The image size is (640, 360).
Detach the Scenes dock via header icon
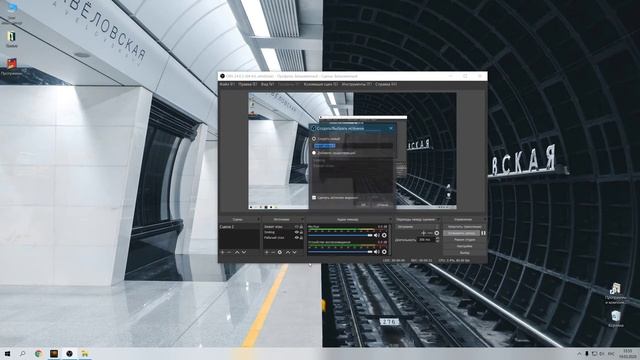point(259,220)
